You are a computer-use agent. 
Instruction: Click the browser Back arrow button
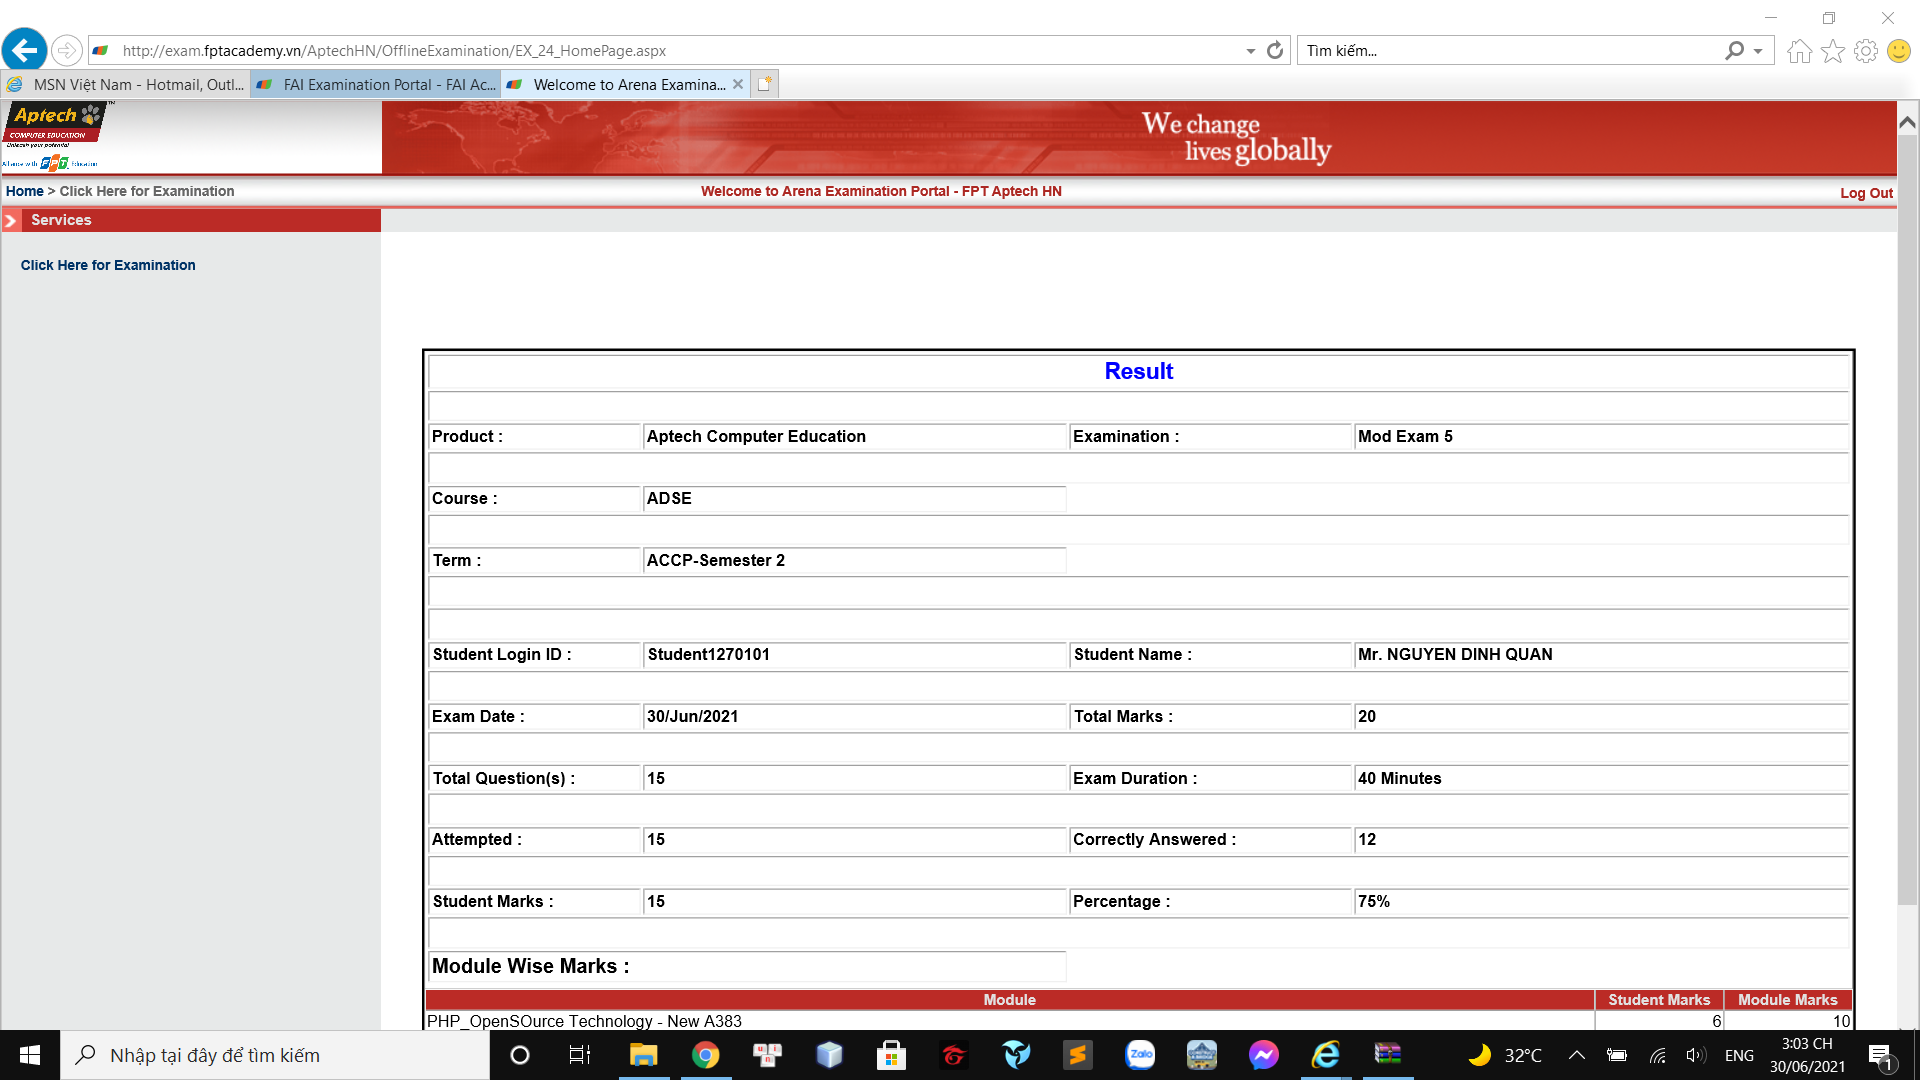[x=25, y=49]
